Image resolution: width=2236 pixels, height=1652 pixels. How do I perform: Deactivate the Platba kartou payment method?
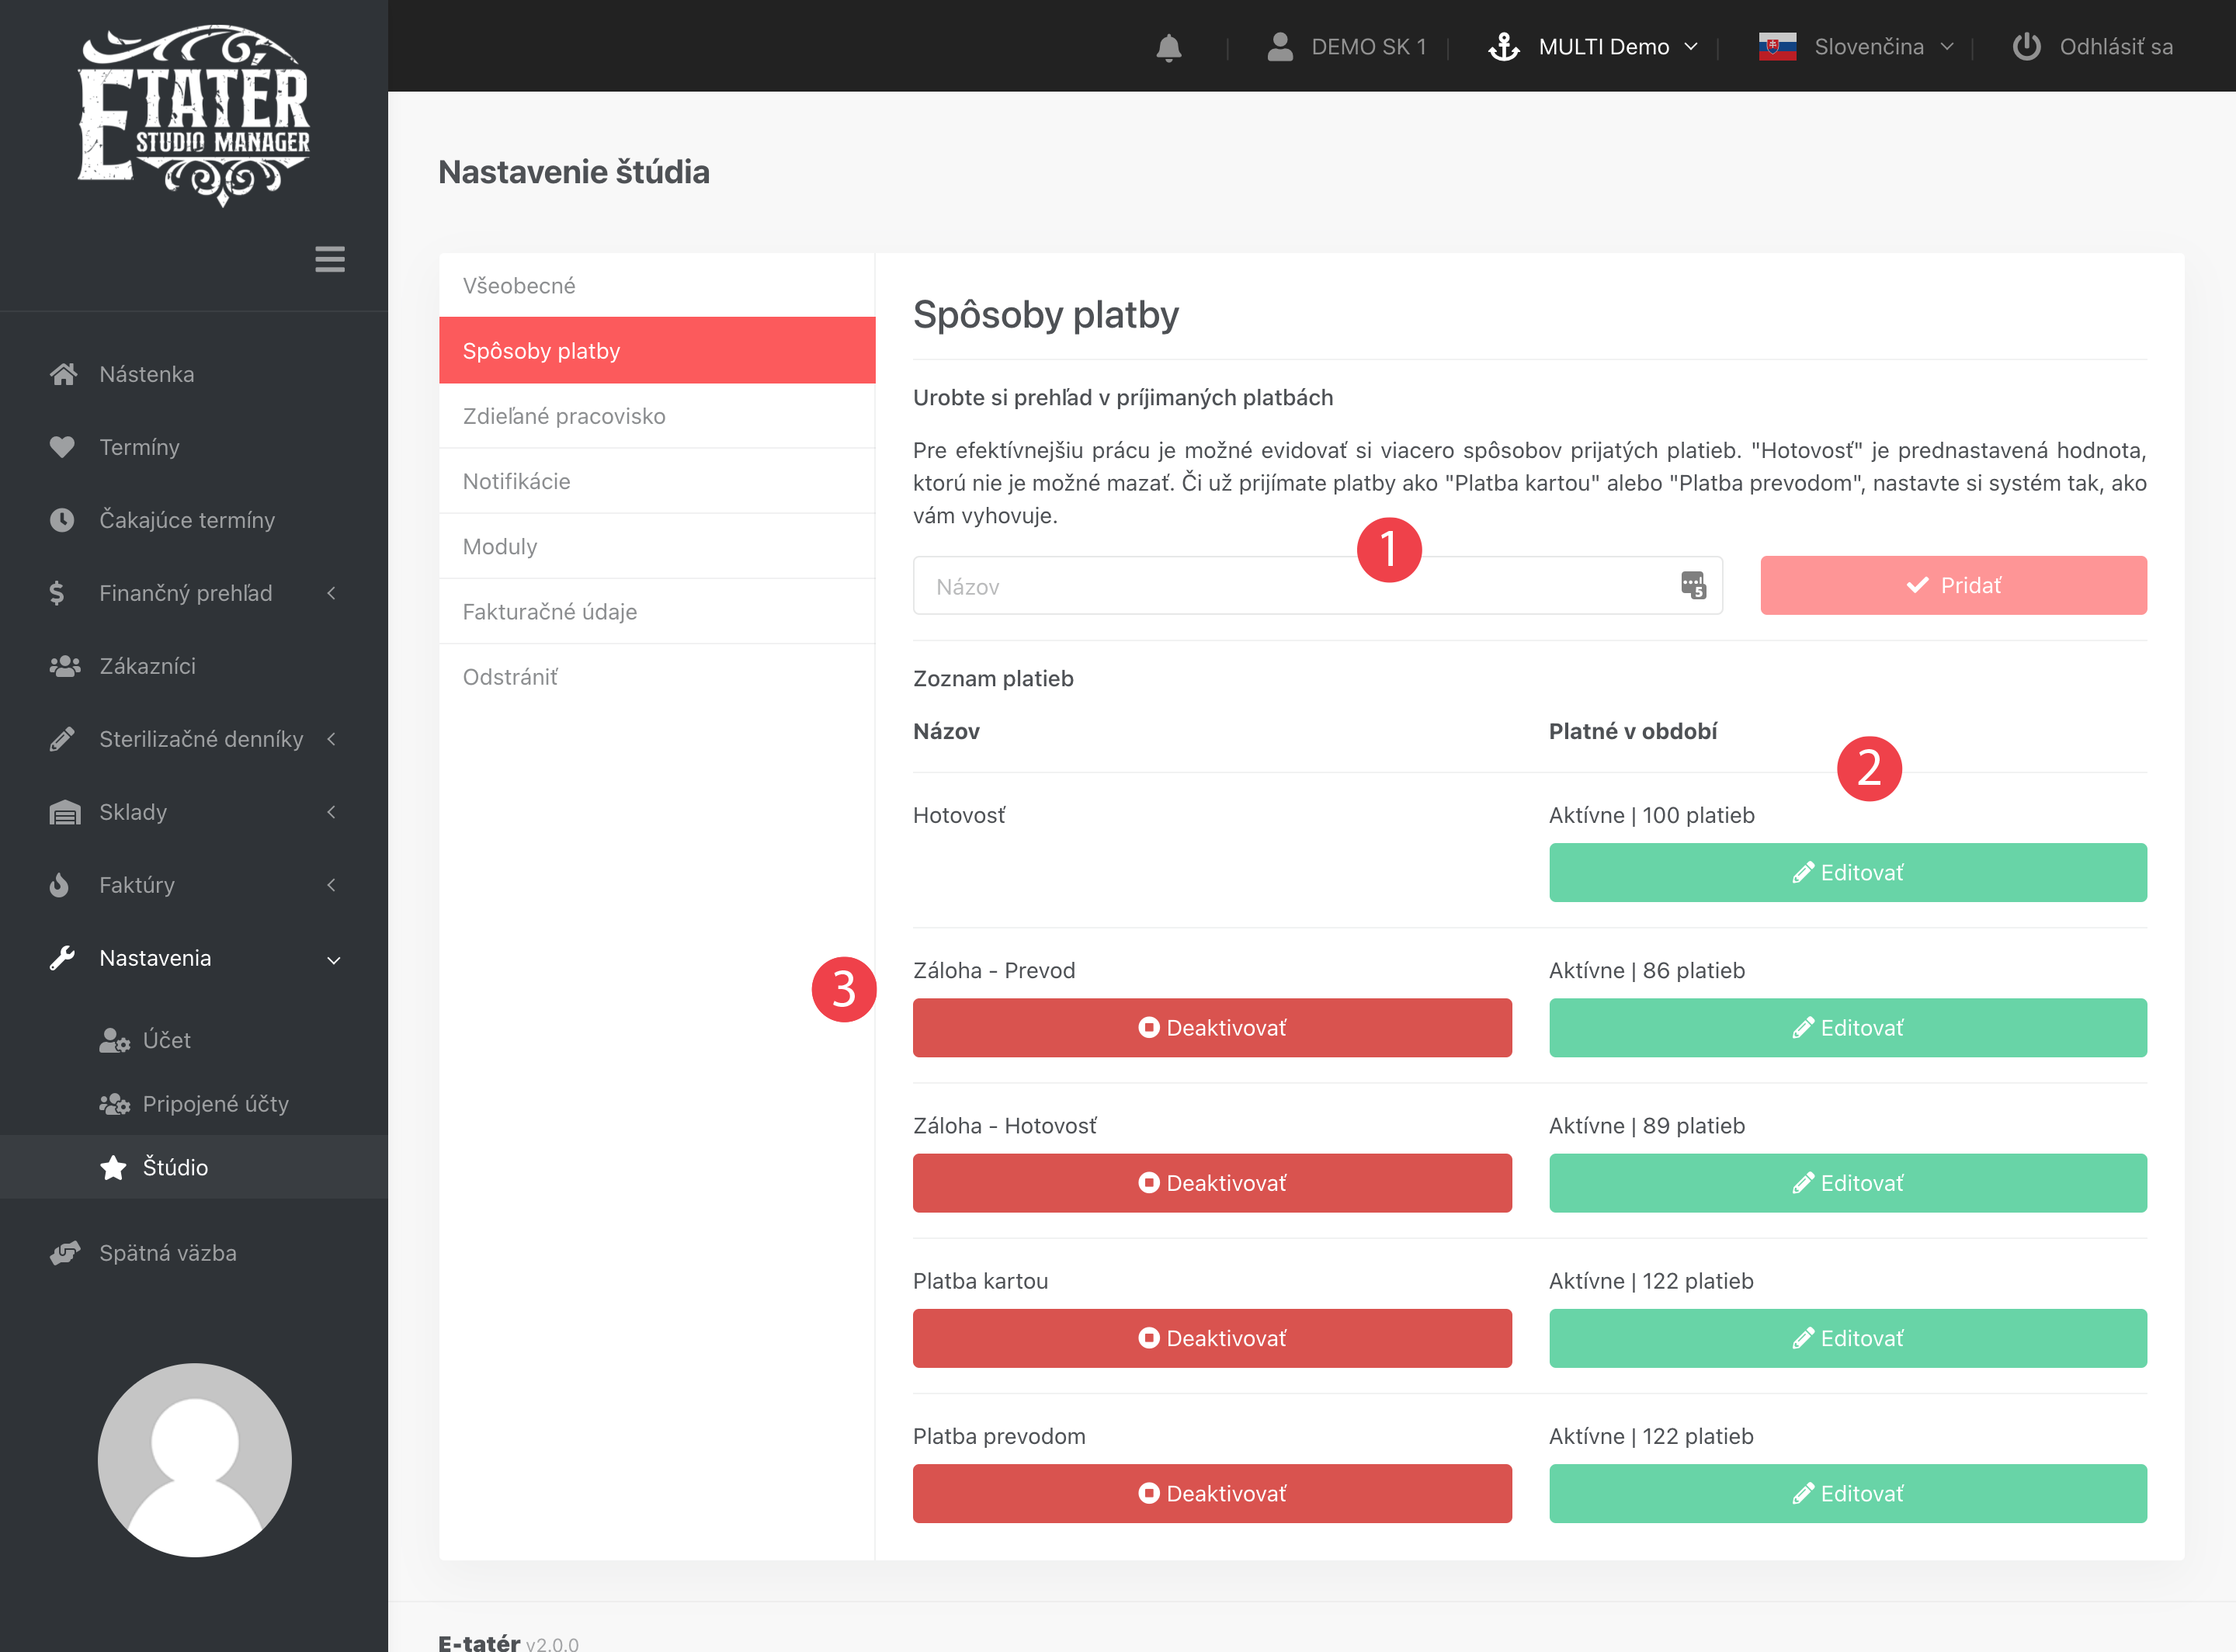(x=1212, y=1338)
